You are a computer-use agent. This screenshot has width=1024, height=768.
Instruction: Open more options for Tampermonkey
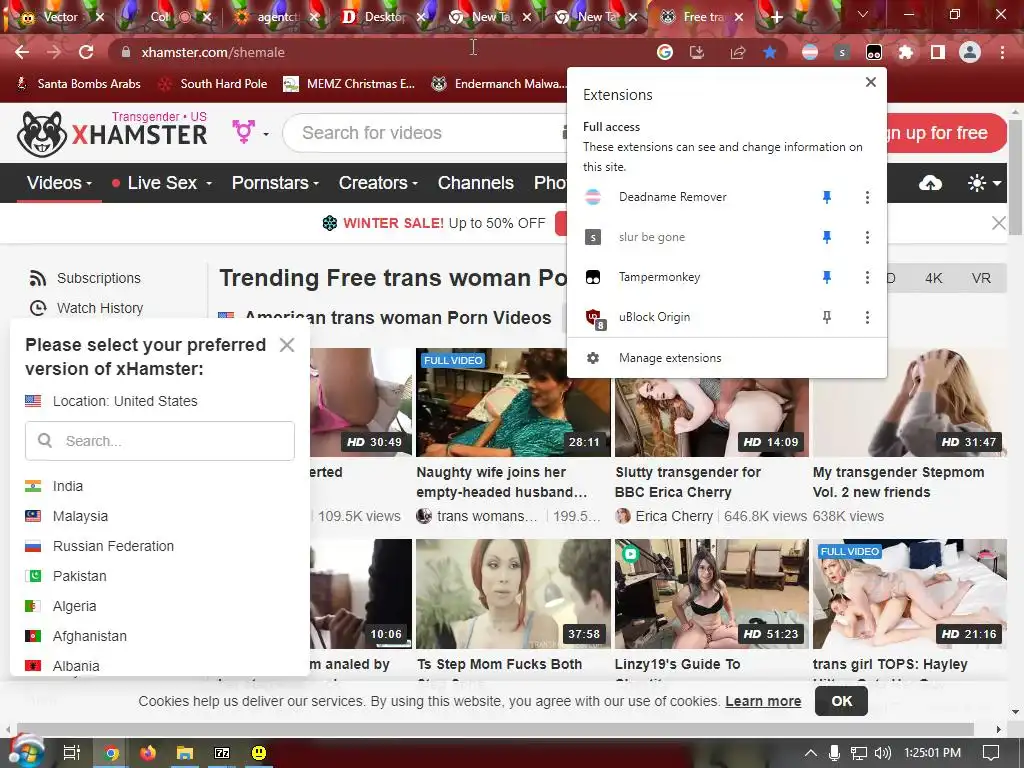(x=867, y=277)
